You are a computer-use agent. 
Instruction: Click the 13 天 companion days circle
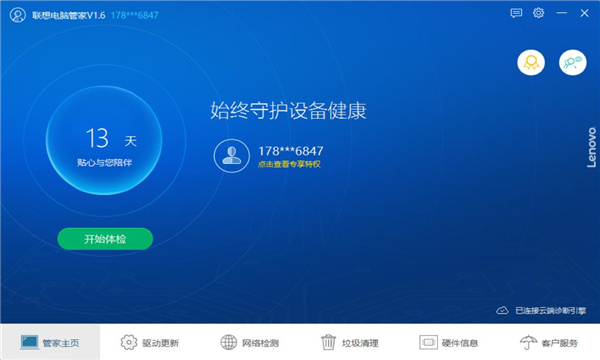[104, 140]
